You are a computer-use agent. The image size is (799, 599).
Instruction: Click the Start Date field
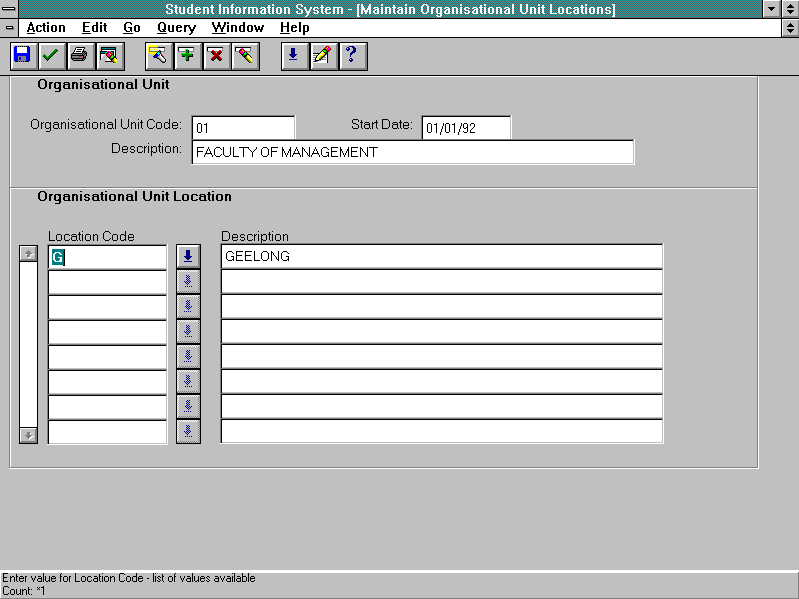click(466, 128)
